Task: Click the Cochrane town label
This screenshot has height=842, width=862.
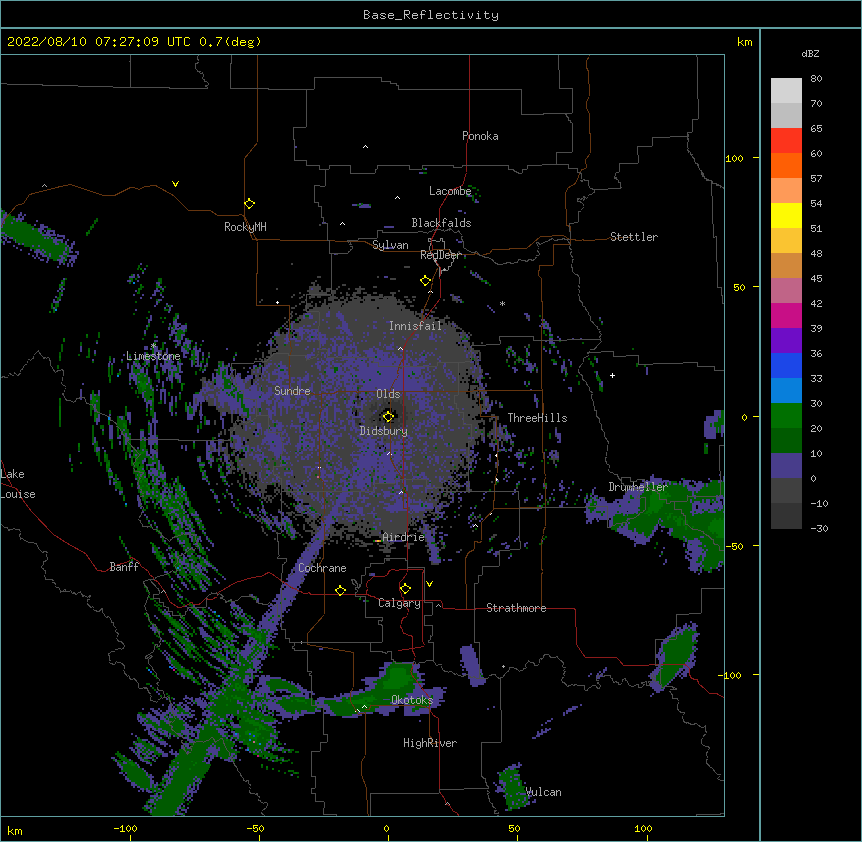Action: (x=322, y=568)
